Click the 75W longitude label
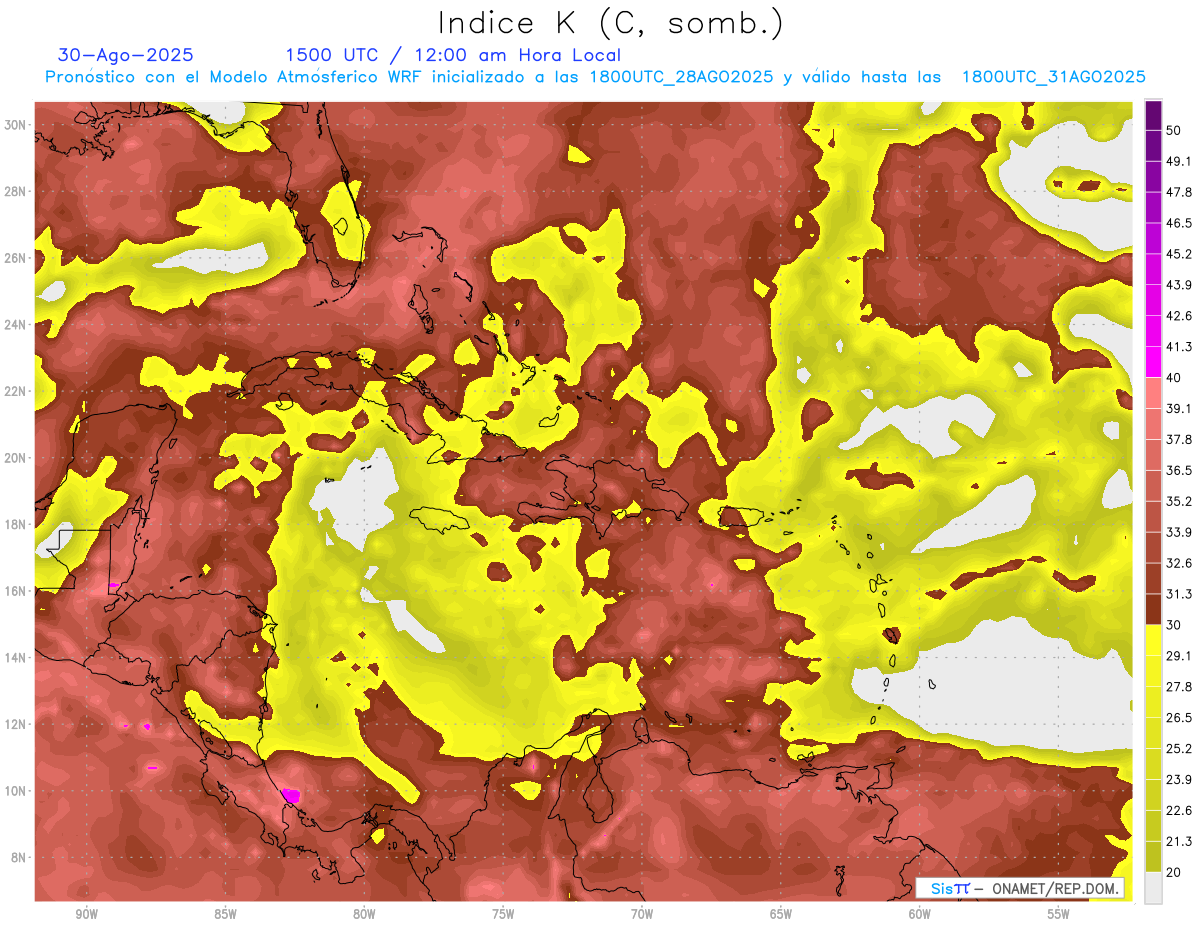The image size is (1200, 927). click(x=503, y=914)
